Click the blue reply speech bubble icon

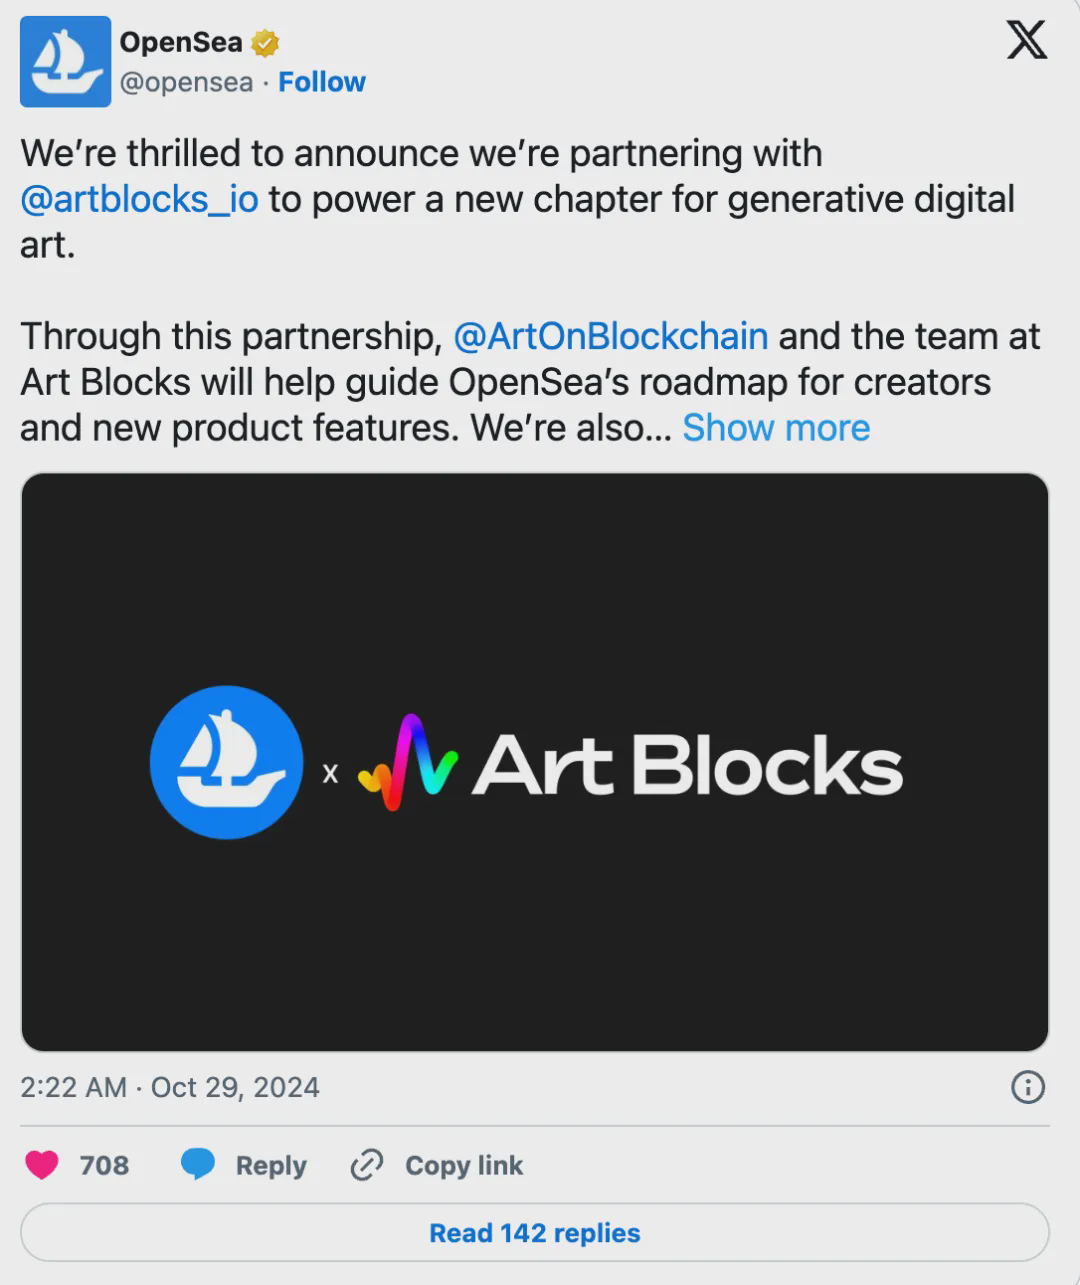coord(197,1165)
